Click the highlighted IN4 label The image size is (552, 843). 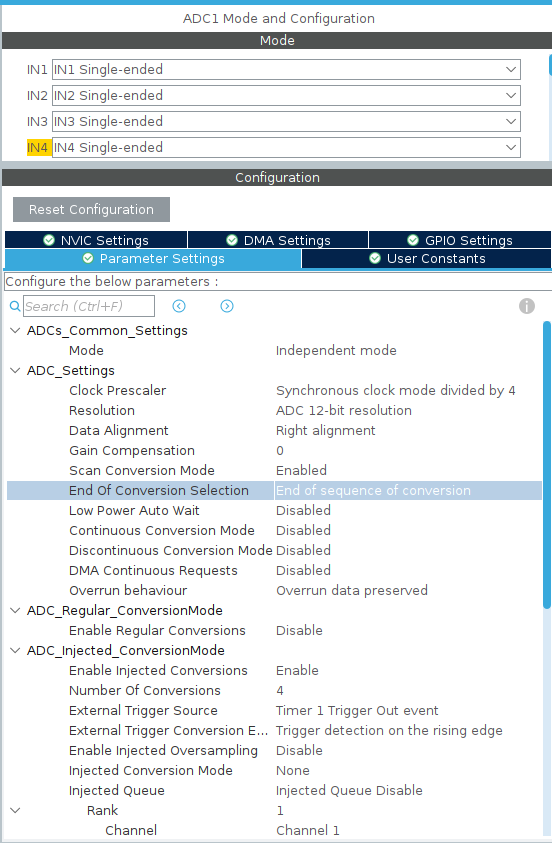39,148
